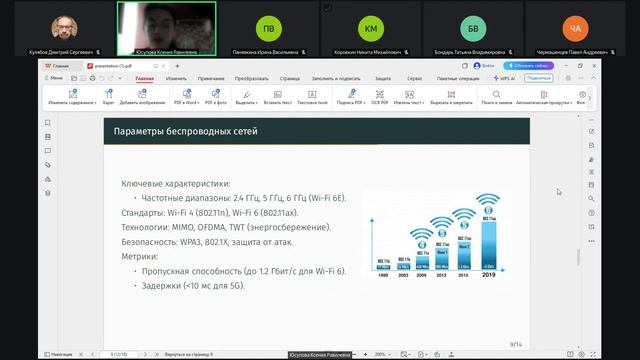Click the fullscreen icon in status bar

593,354
